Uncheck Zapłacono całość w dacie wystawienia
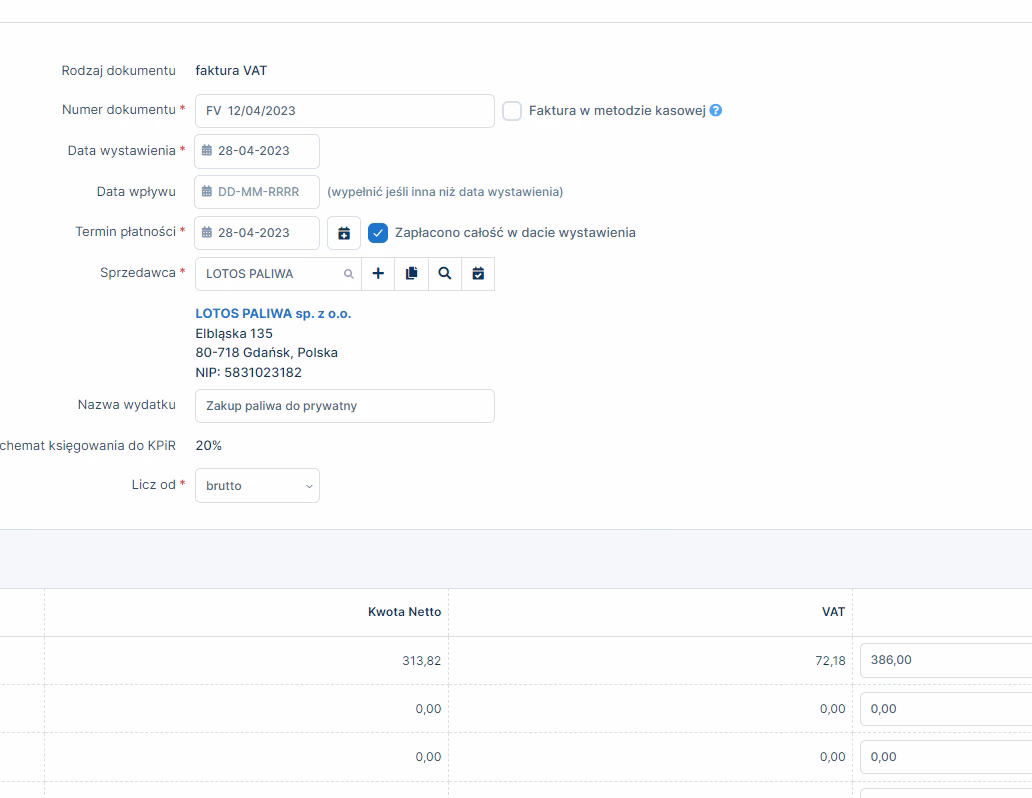The height and width of the screenshot is (798, 1032). [378, 233]
